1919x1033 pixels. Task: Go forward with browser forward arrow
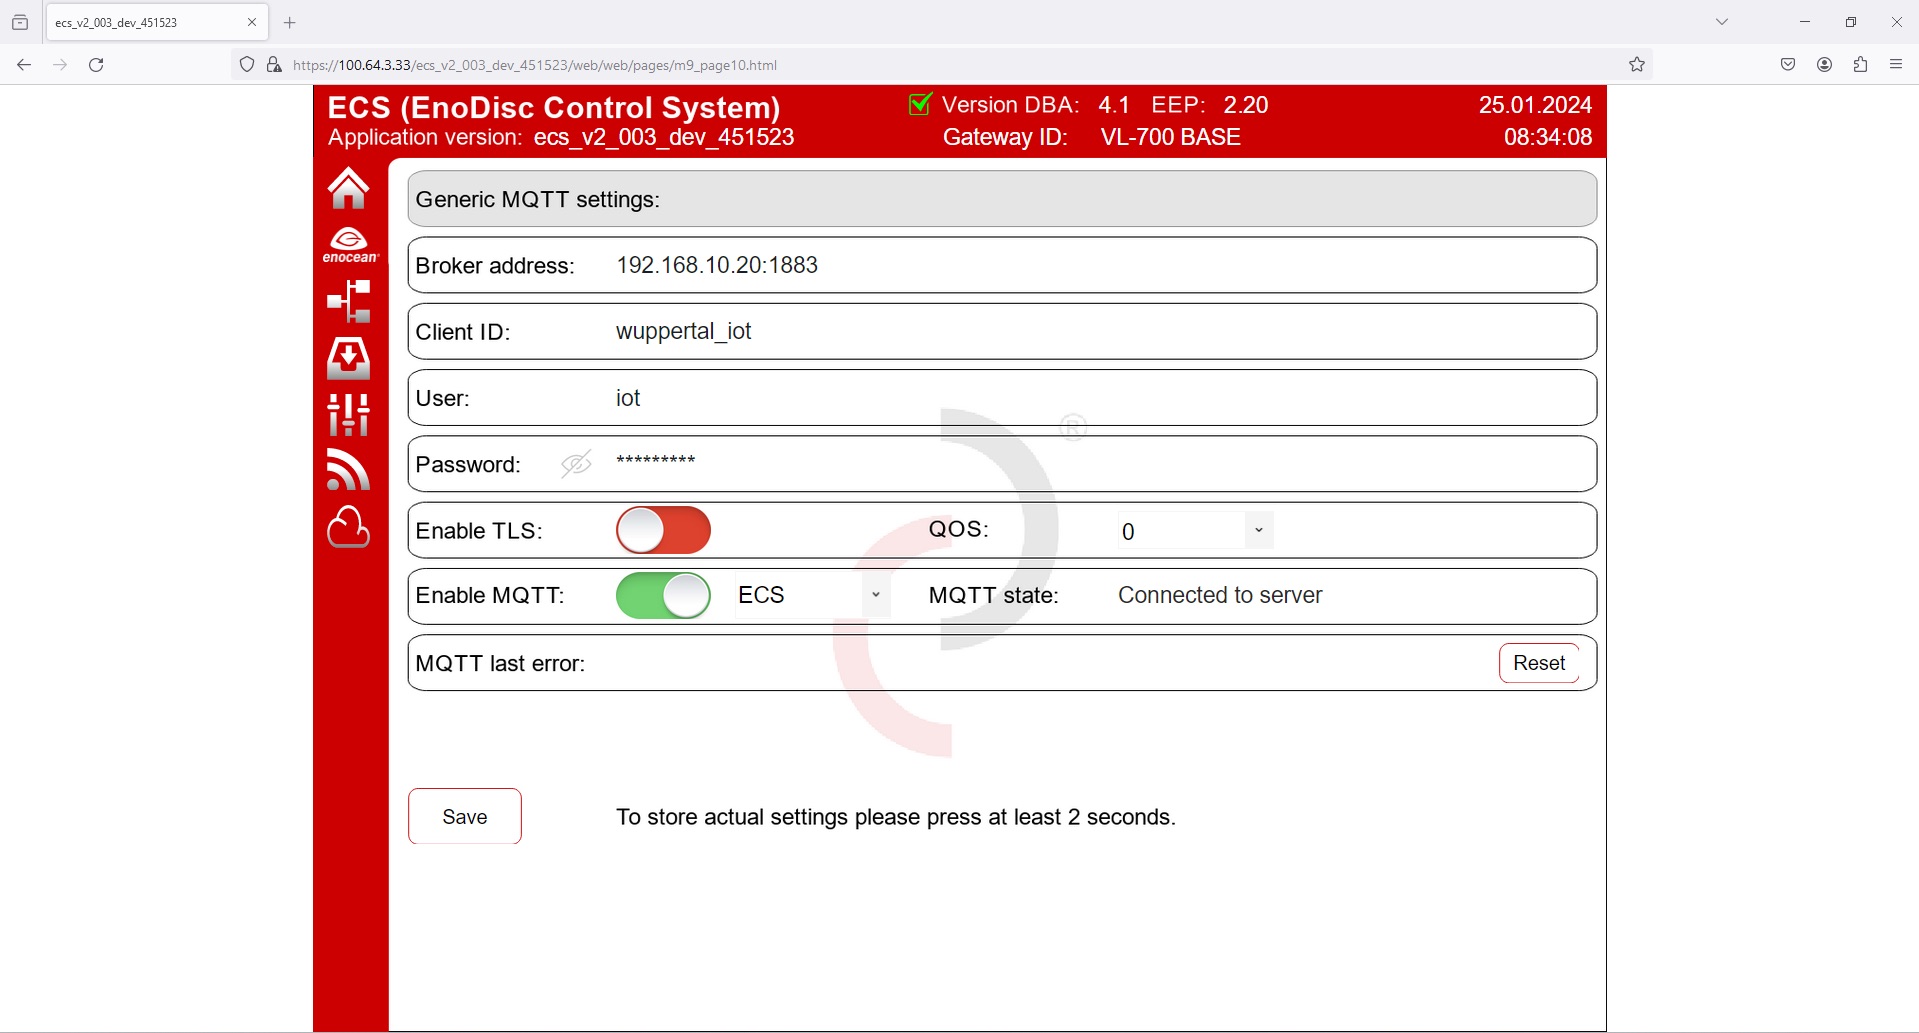tap(60, 65)
